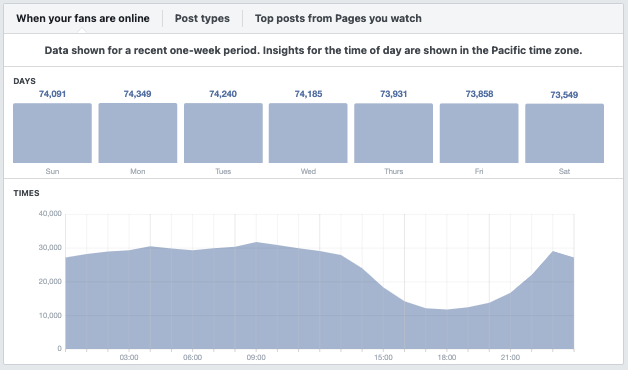Click the 03:00 marker on the time axis

(129, 357)
